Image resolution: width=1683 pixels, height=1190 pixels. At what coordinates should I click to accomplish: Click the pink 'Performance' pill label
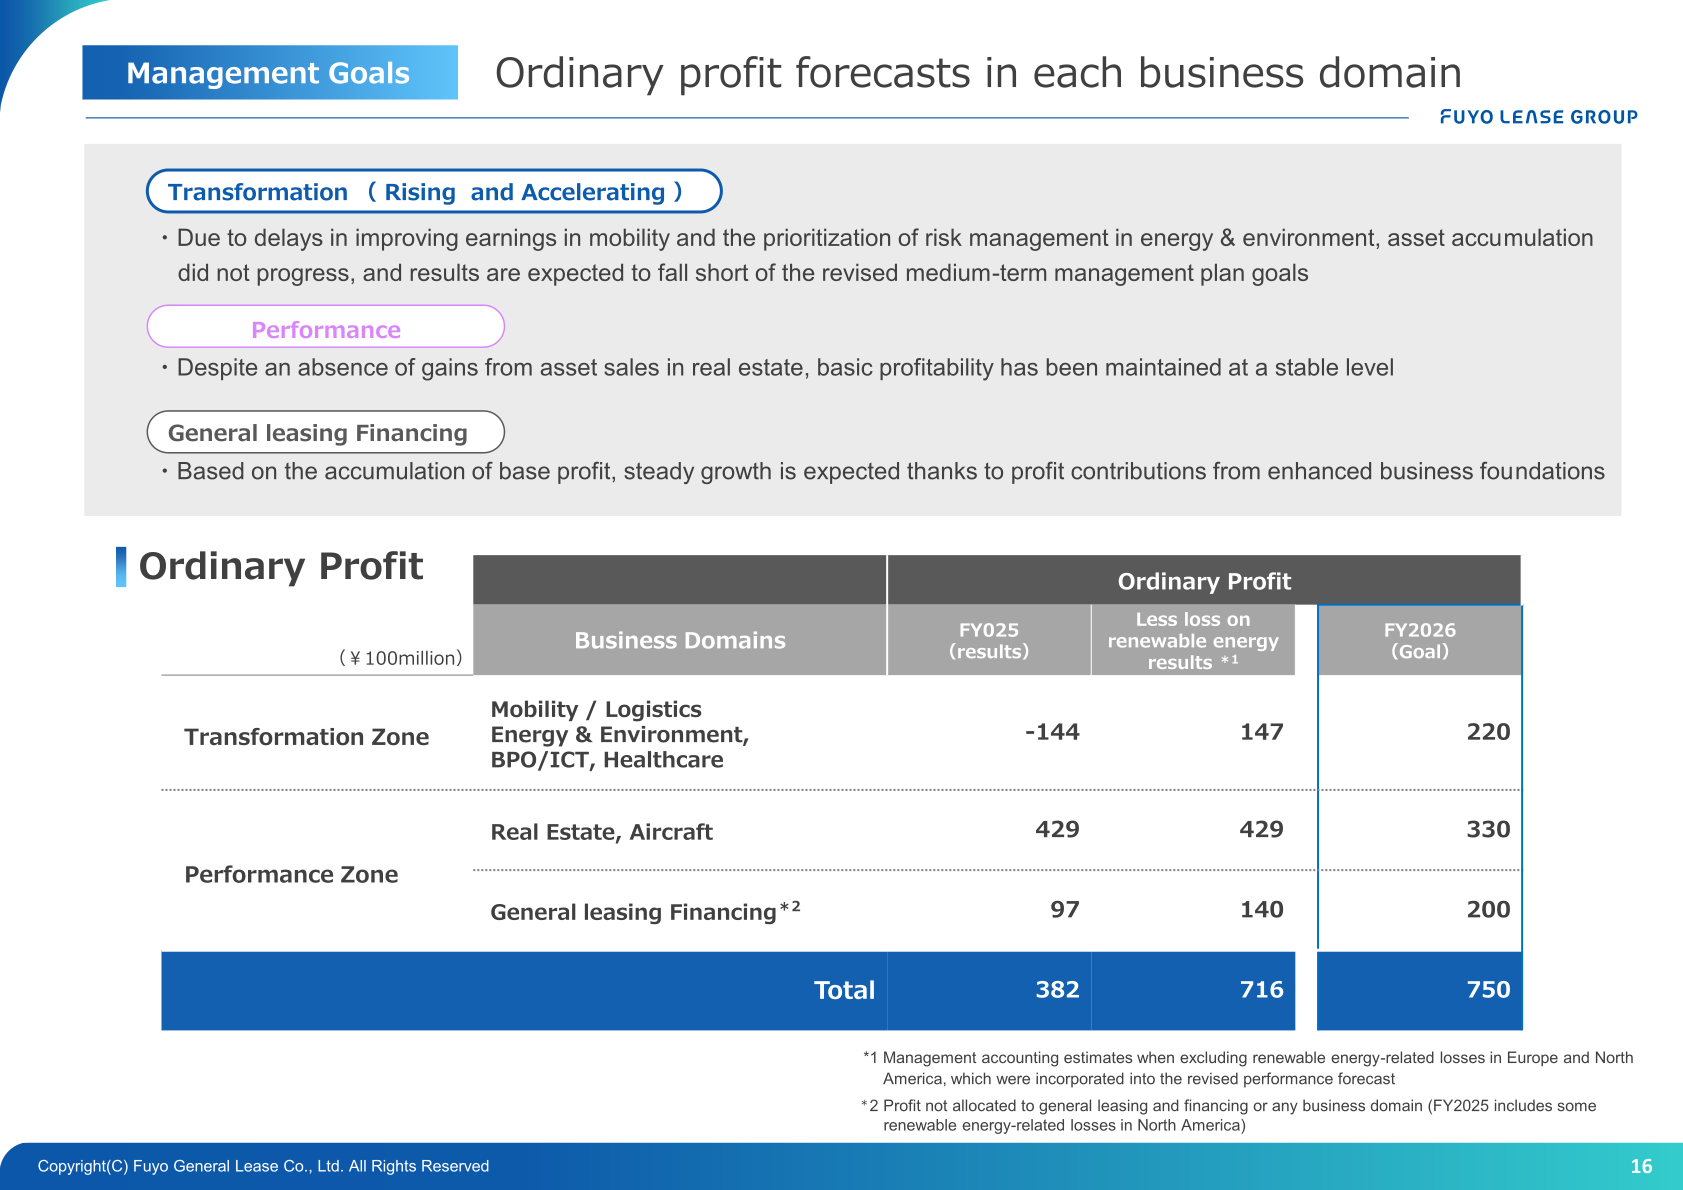[326, 329]
